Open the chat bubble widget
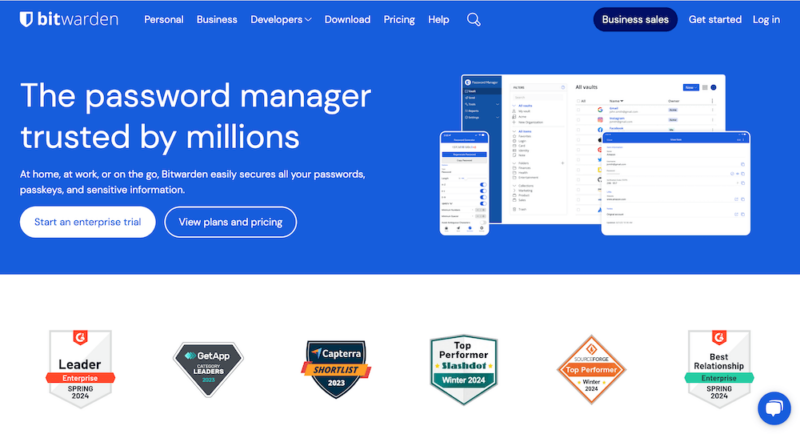This screenshot has height=434, width=800. 774,408
